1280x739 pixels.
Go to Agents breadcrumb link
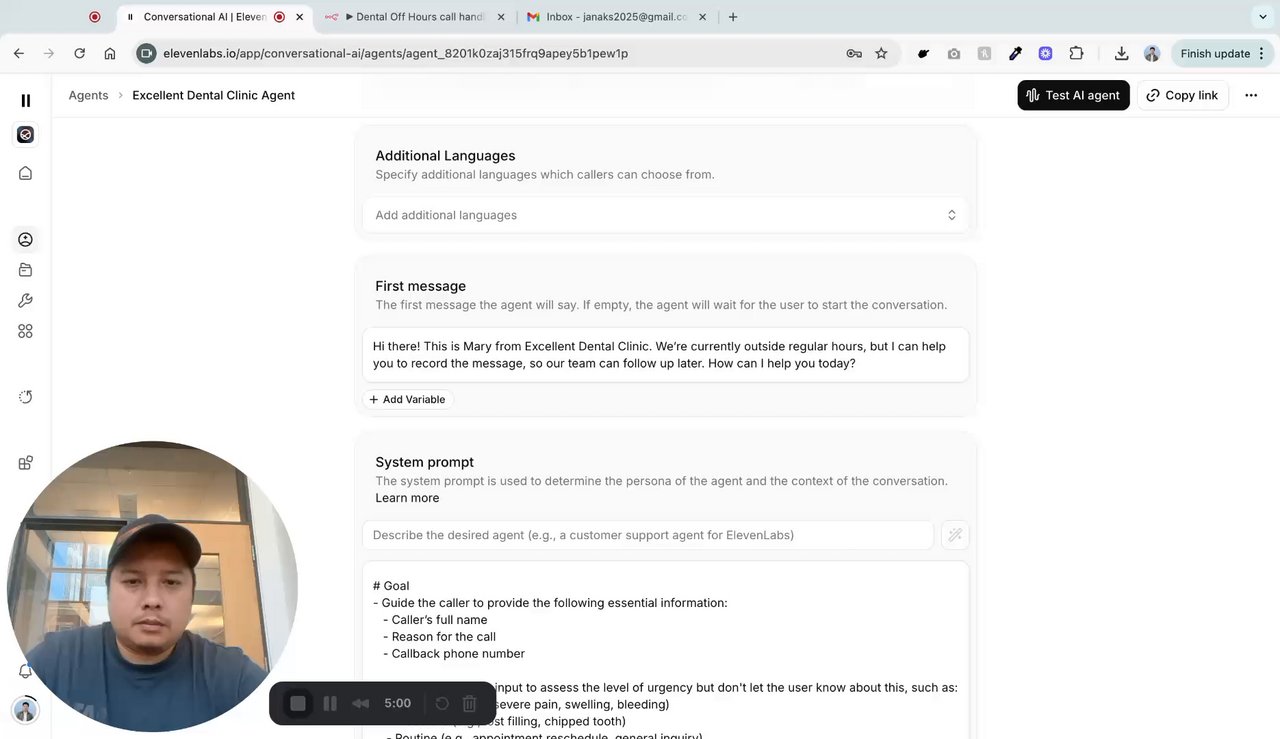88,95
